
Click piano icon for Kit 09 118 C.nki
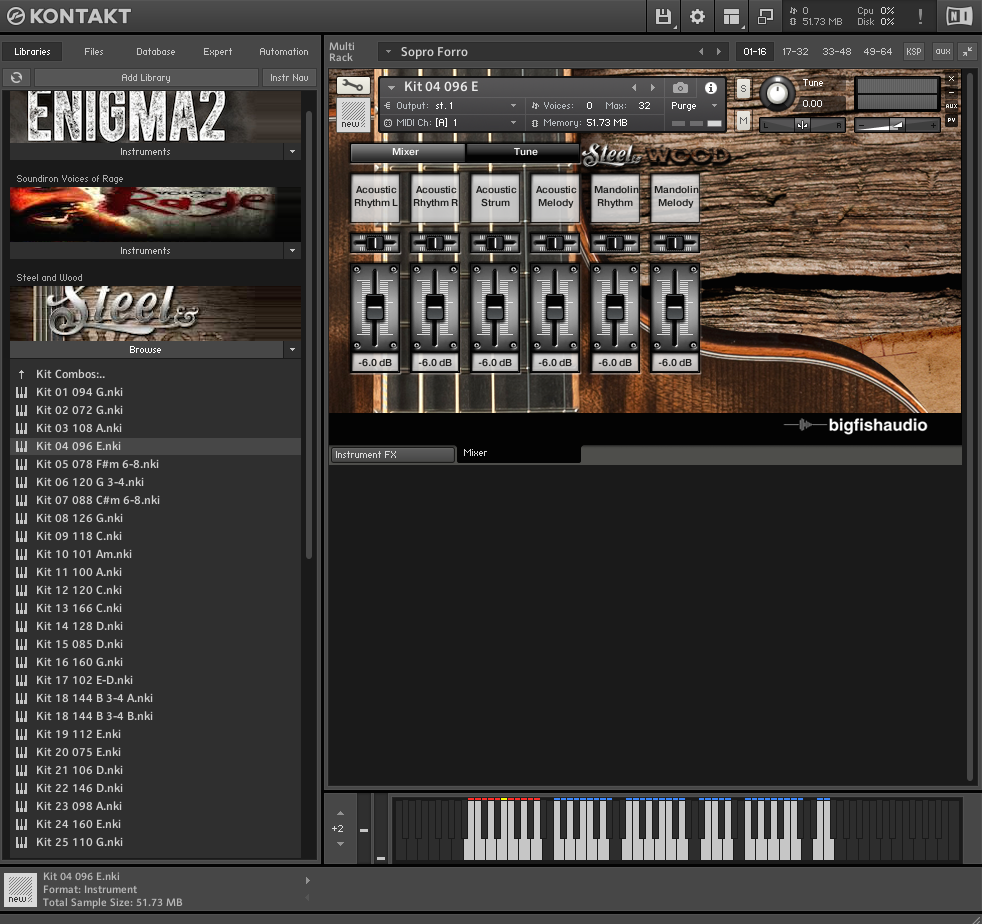[x=21, y=536]
